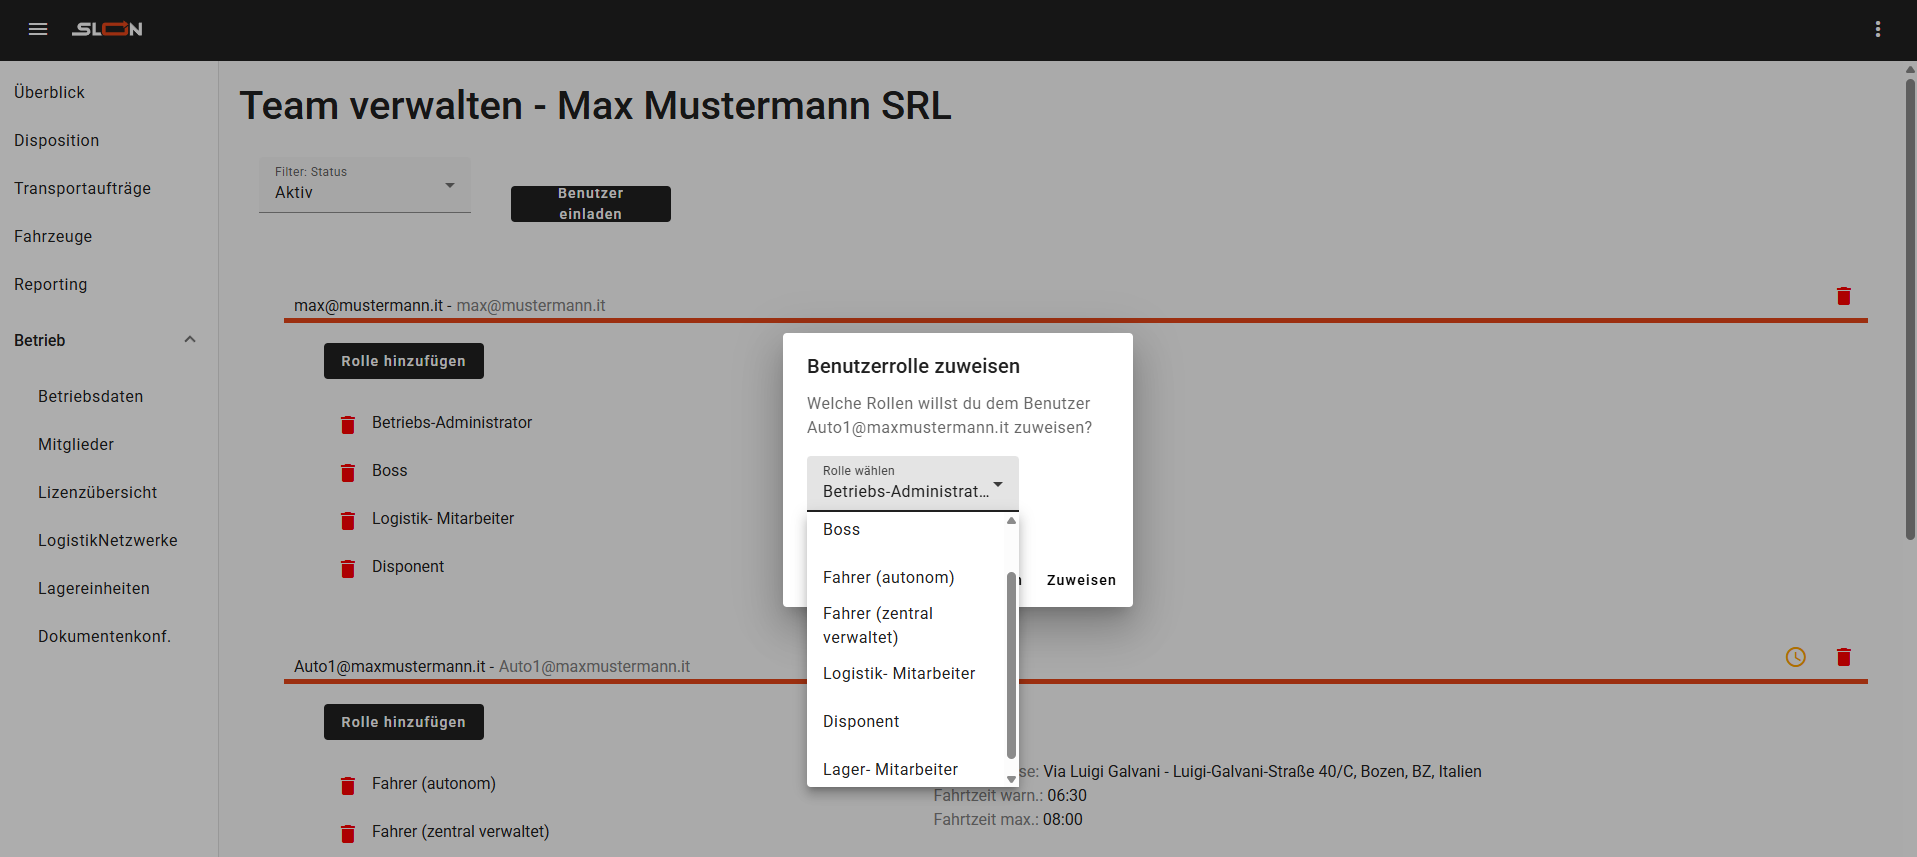Collapse the Betrieb sidebar section
Image resolution: width=1917 pixels, height=857 pixels.
189,340
